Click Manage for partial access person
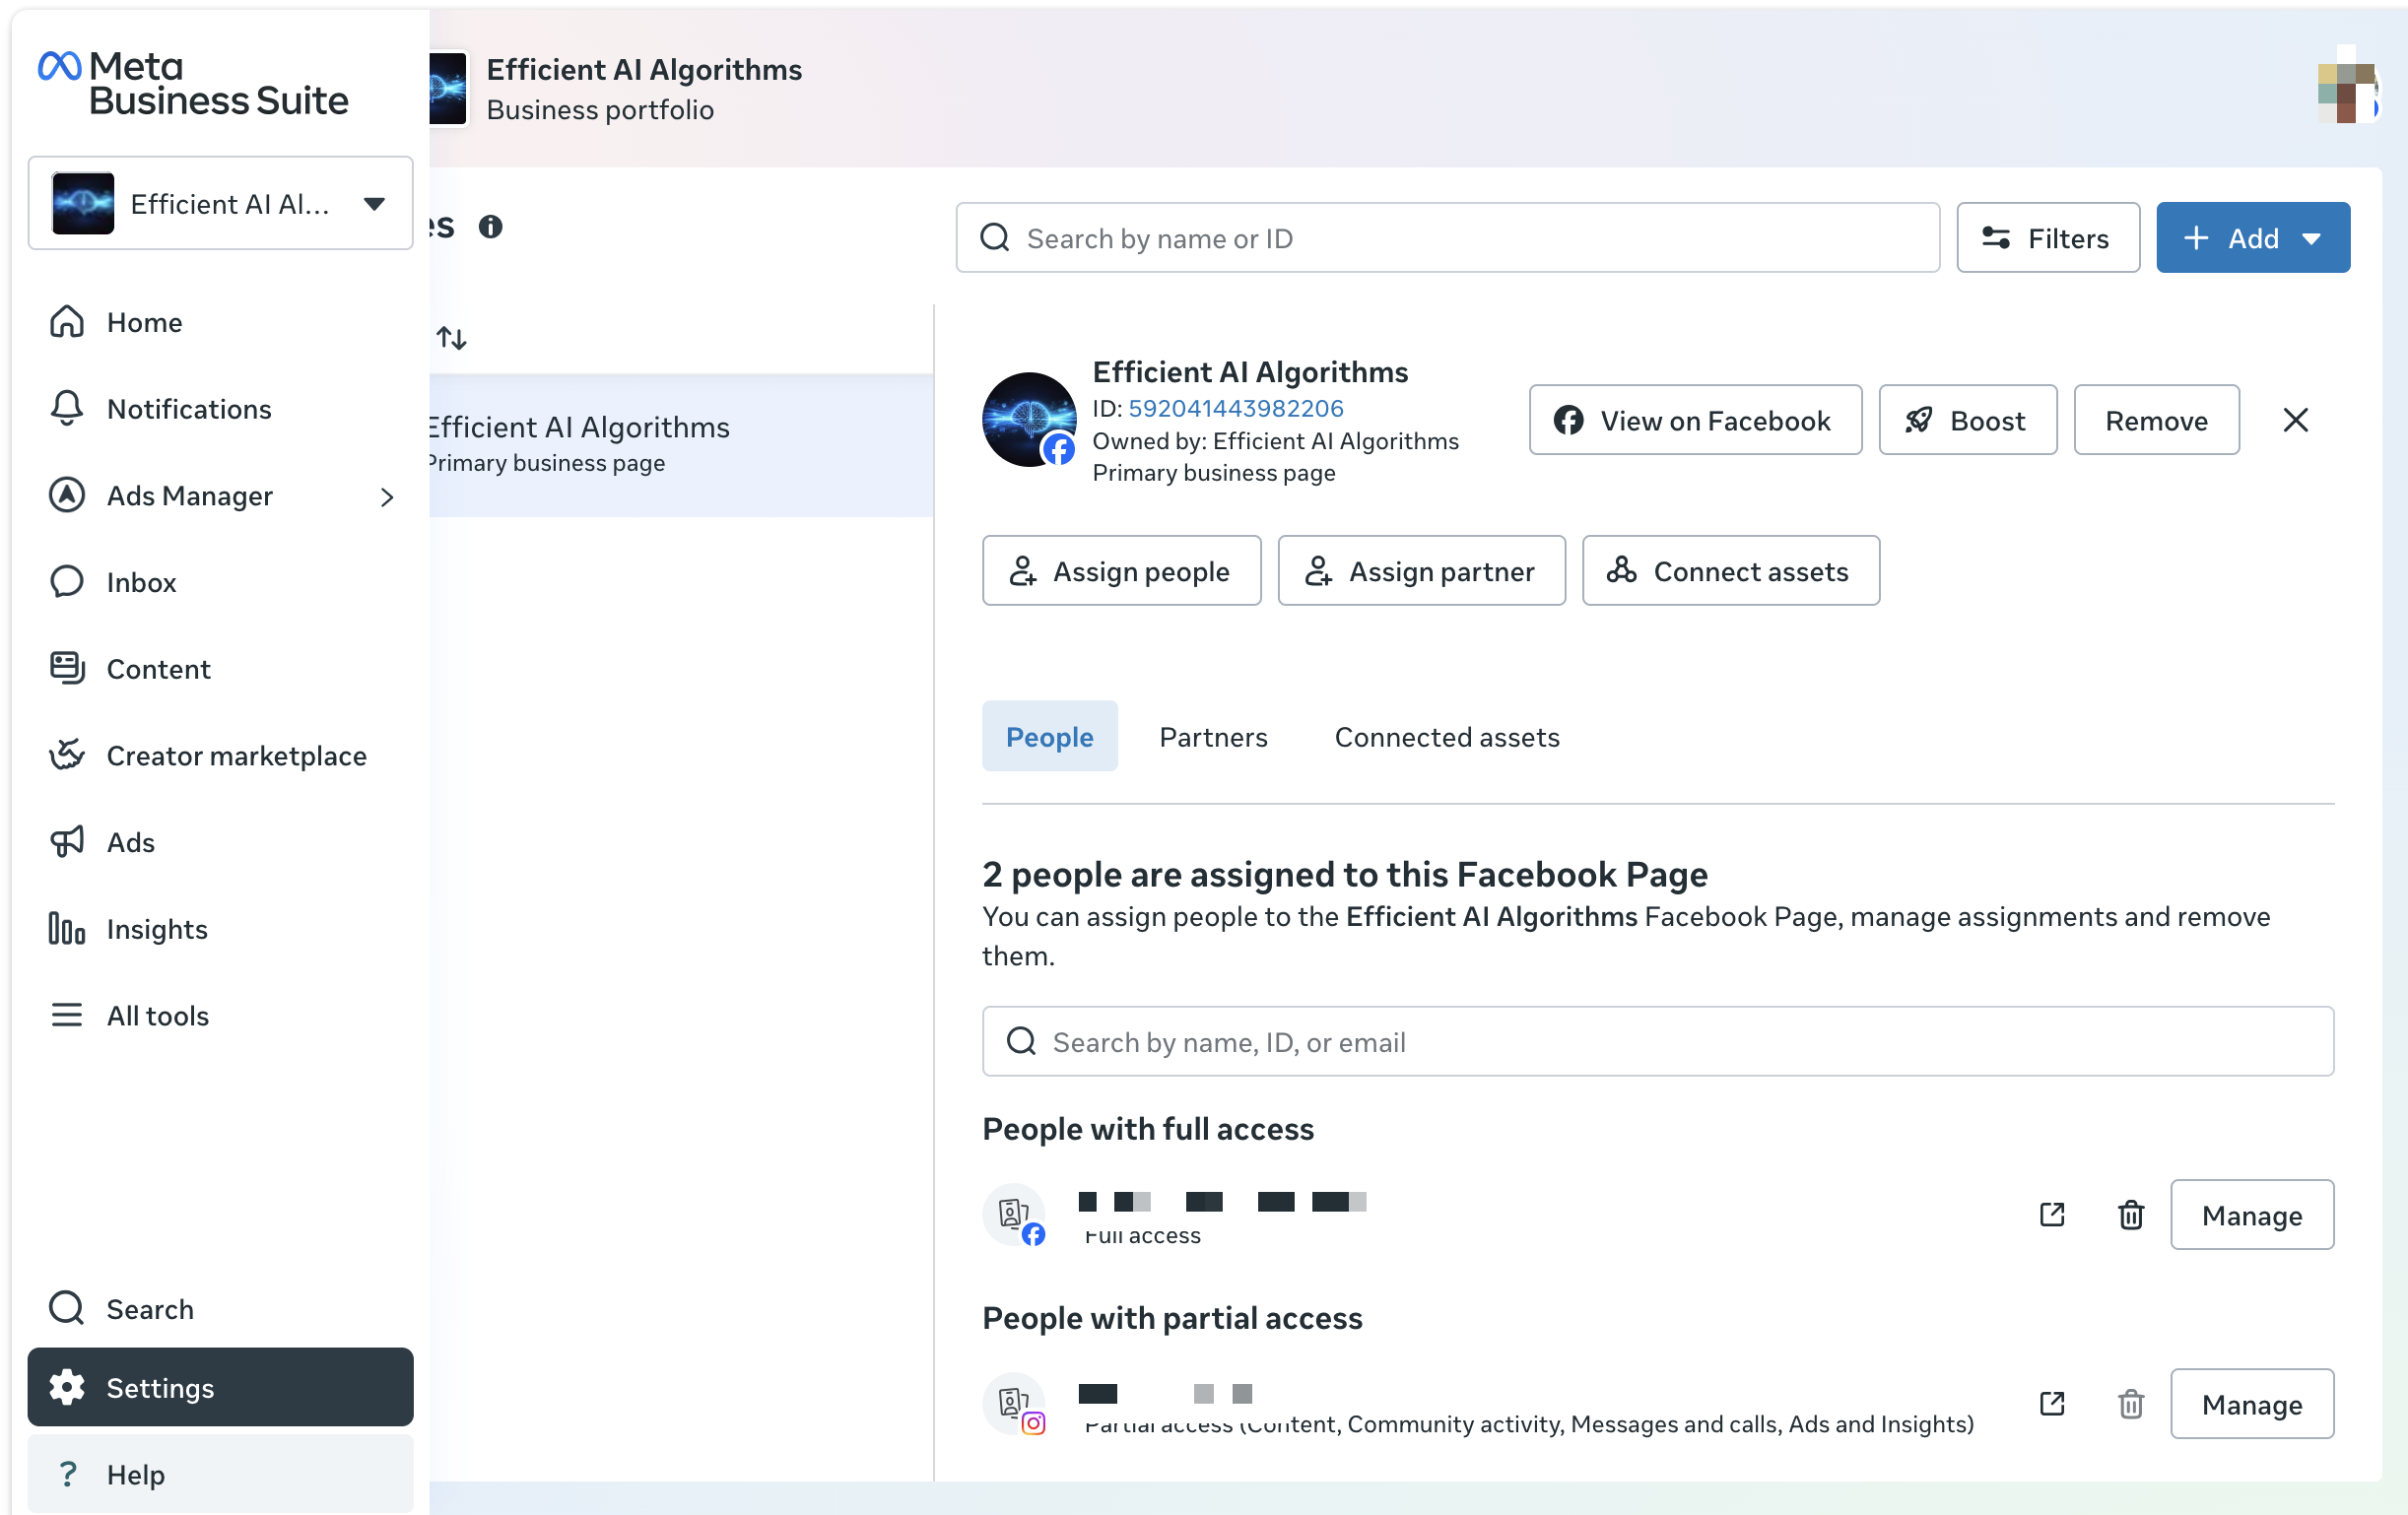Viewport: 2408px width, 1515px height. [2251, 1403]
